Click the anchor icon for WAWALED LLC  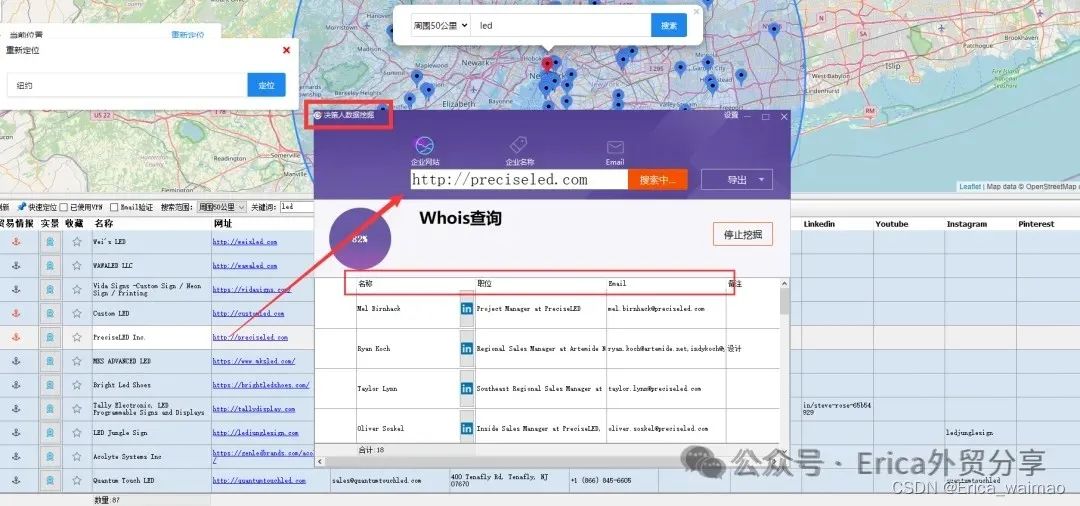pyautogui.click(x=17, y=266)
